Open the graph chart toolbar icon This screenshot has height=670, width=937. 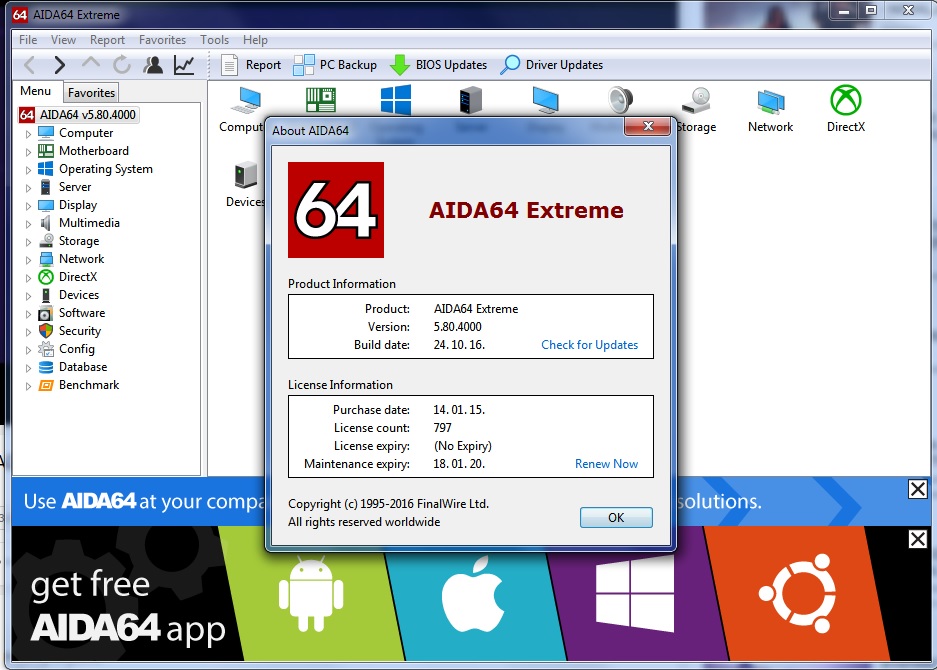pyautogui.click(x=184, y=65)
